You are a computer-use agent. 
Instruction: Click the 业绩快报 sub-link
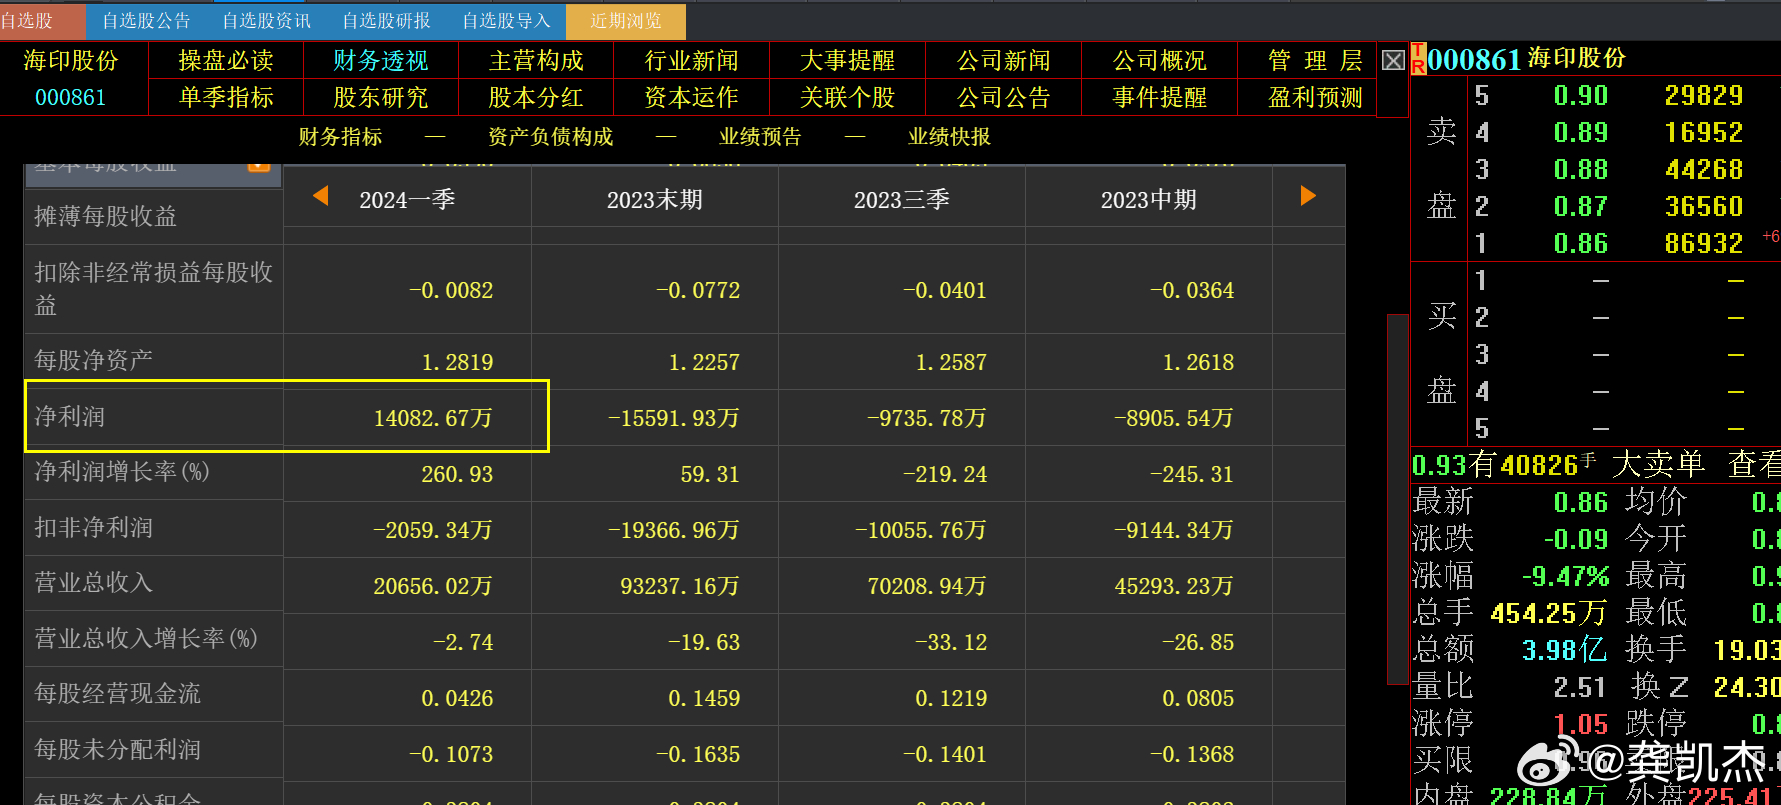949,137
